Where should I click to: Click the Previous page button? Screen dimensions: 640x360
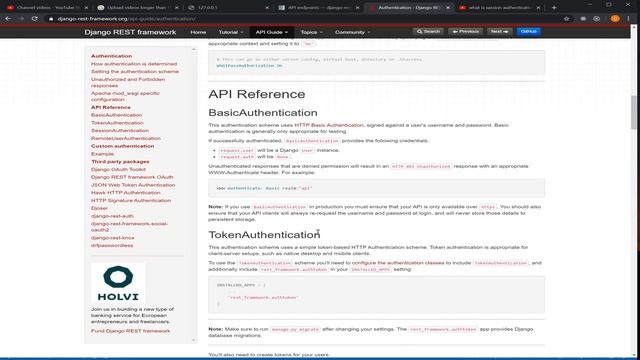point(465,31)
